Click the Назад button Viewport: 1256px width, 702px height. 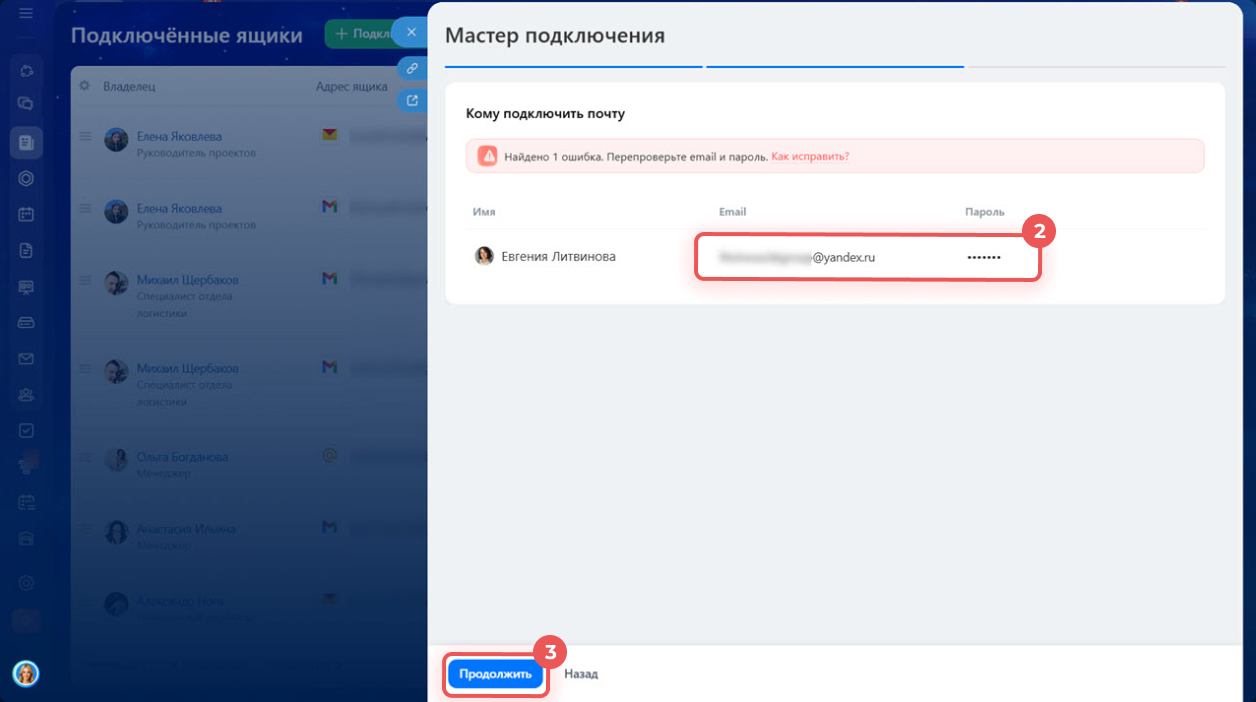click(580, 674)
